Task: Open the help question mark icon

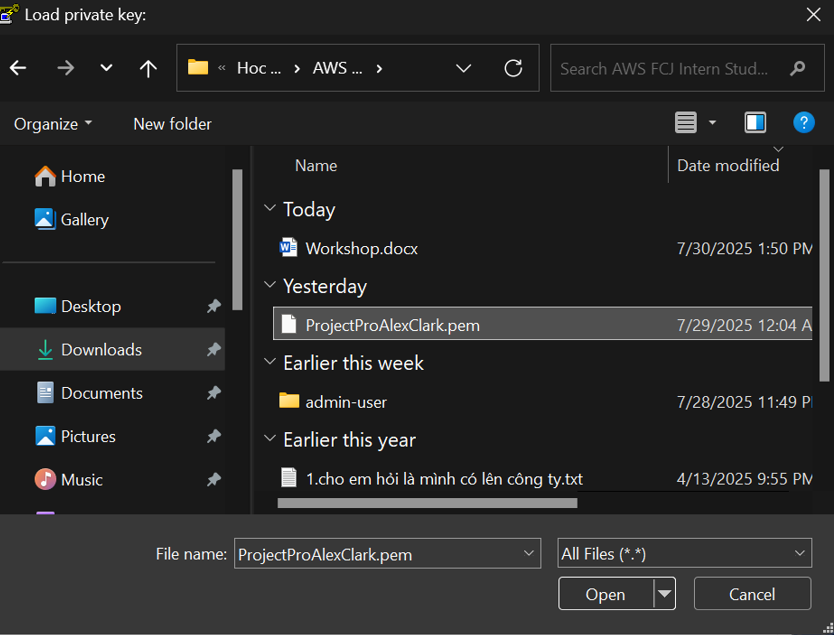Action: [x=803, y=123]
